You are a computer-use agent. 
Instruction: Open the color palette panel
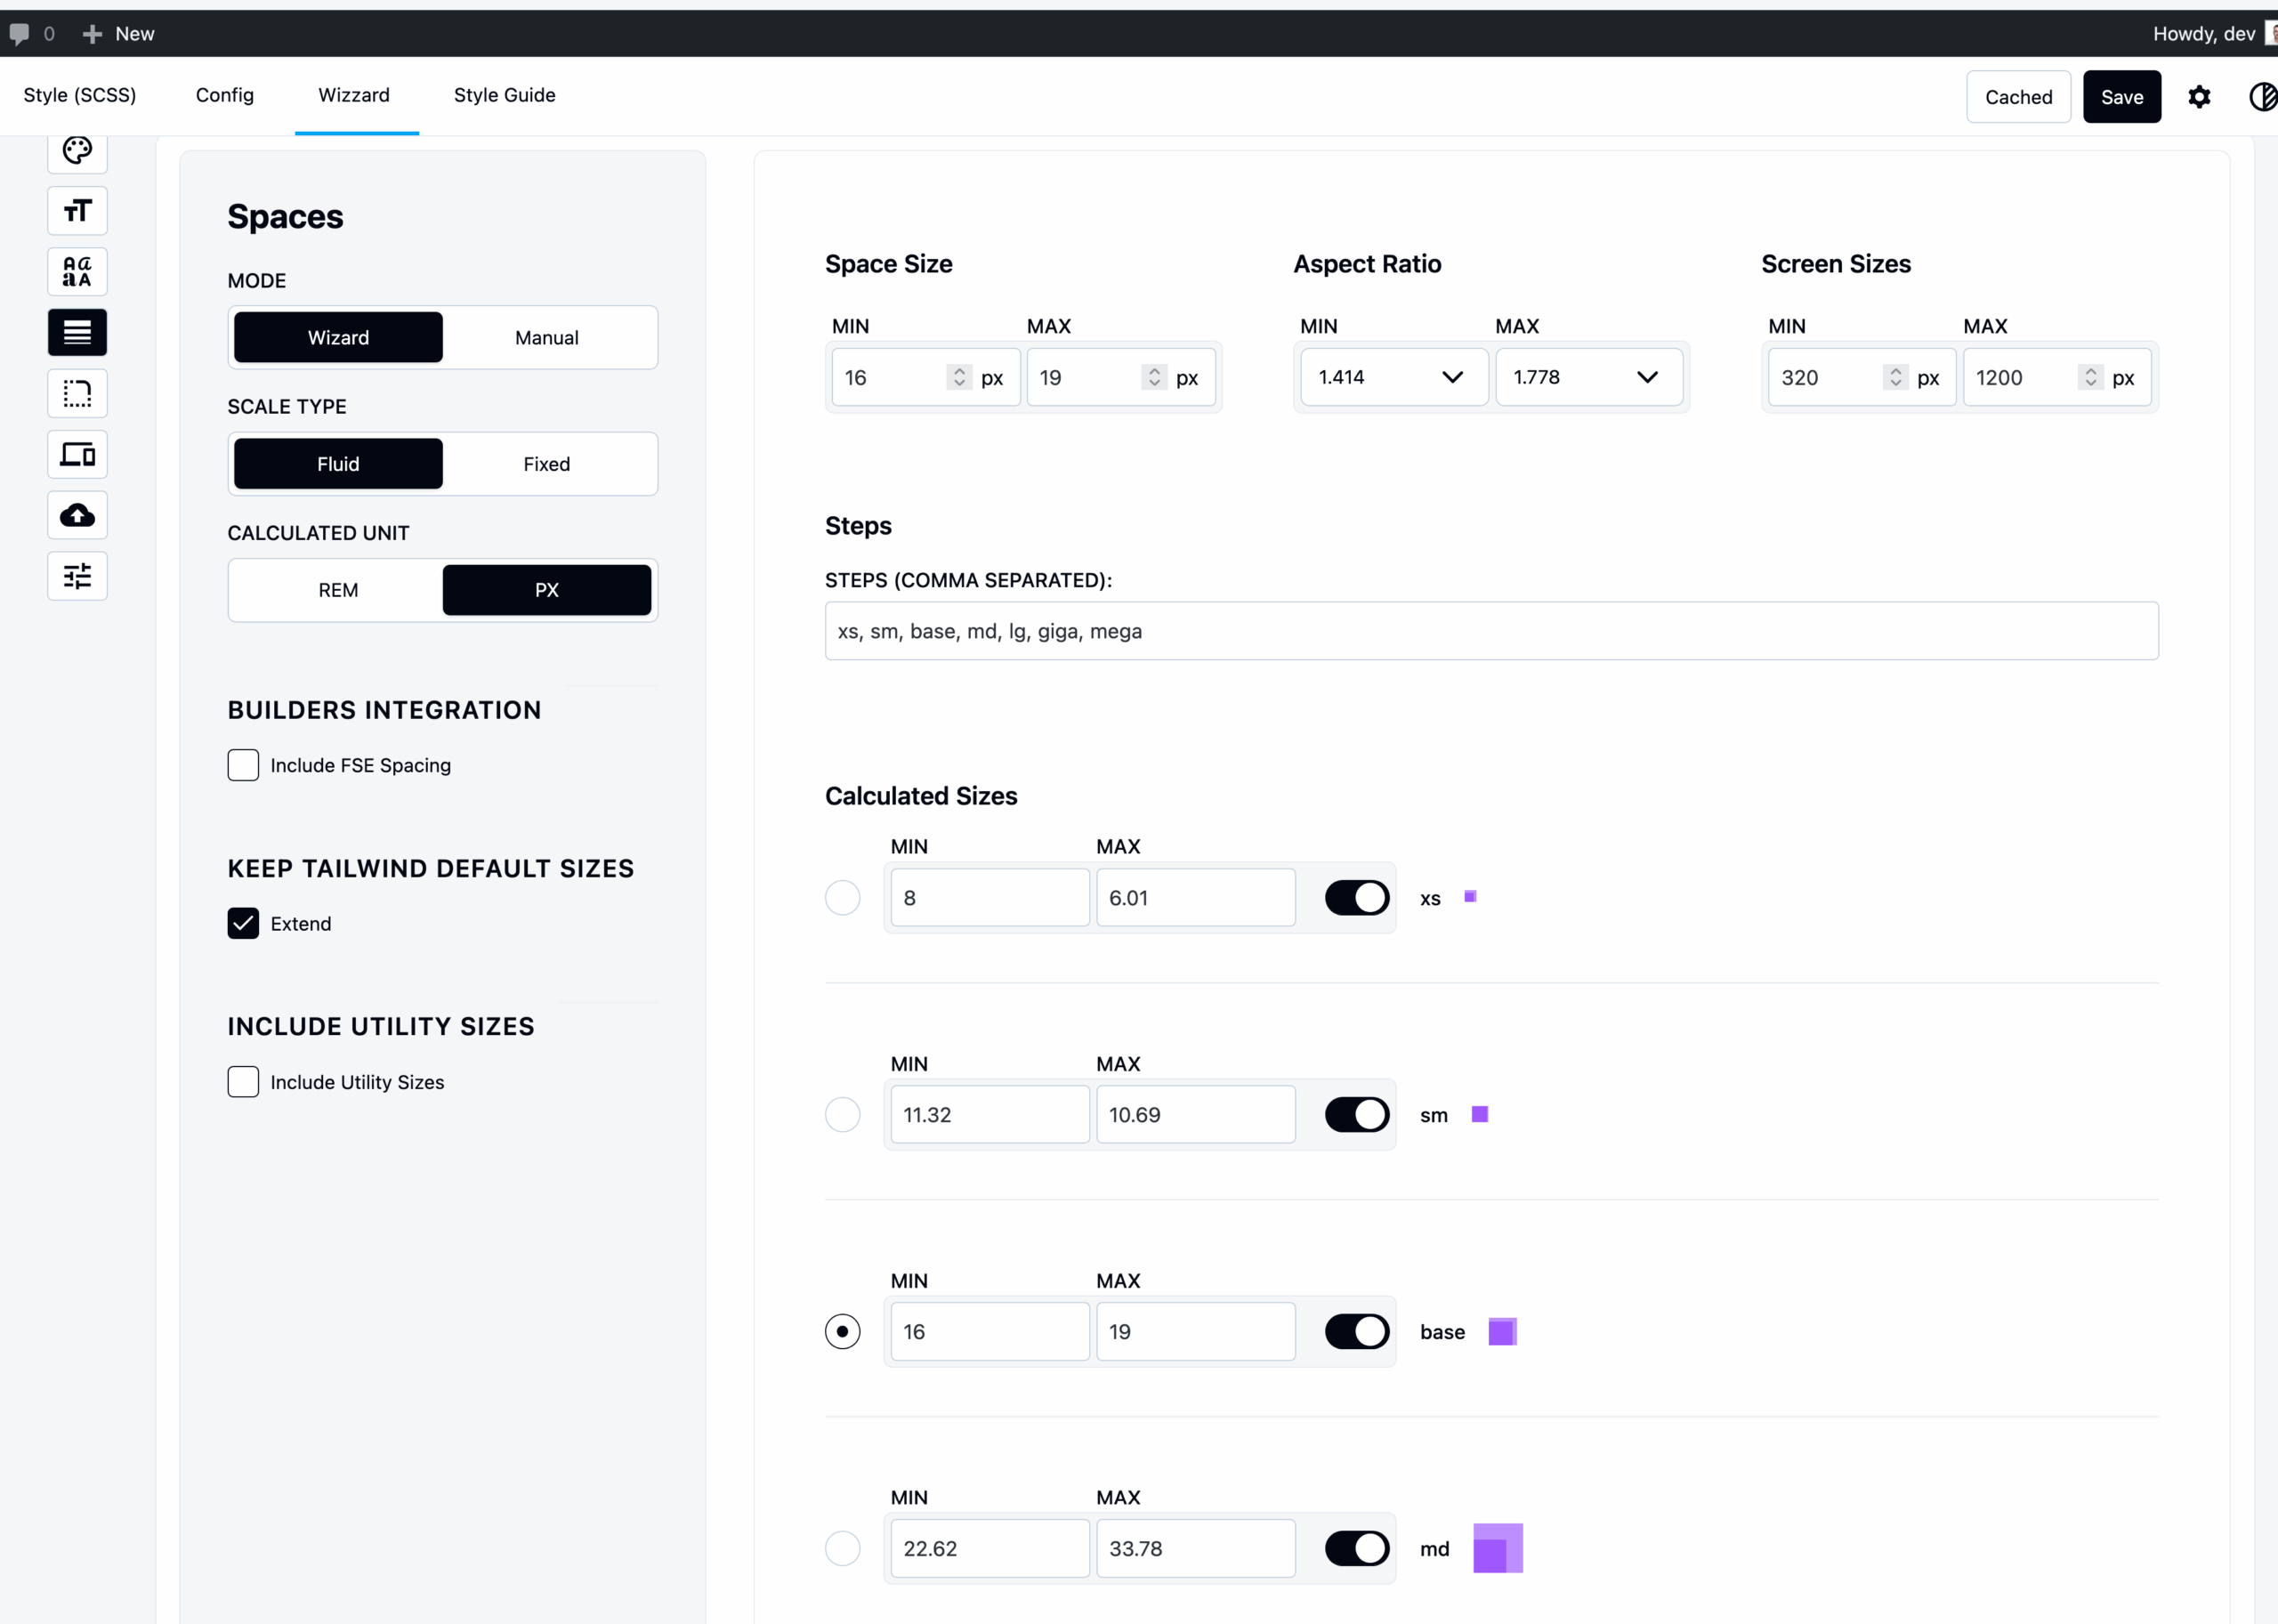pos(77,150)
